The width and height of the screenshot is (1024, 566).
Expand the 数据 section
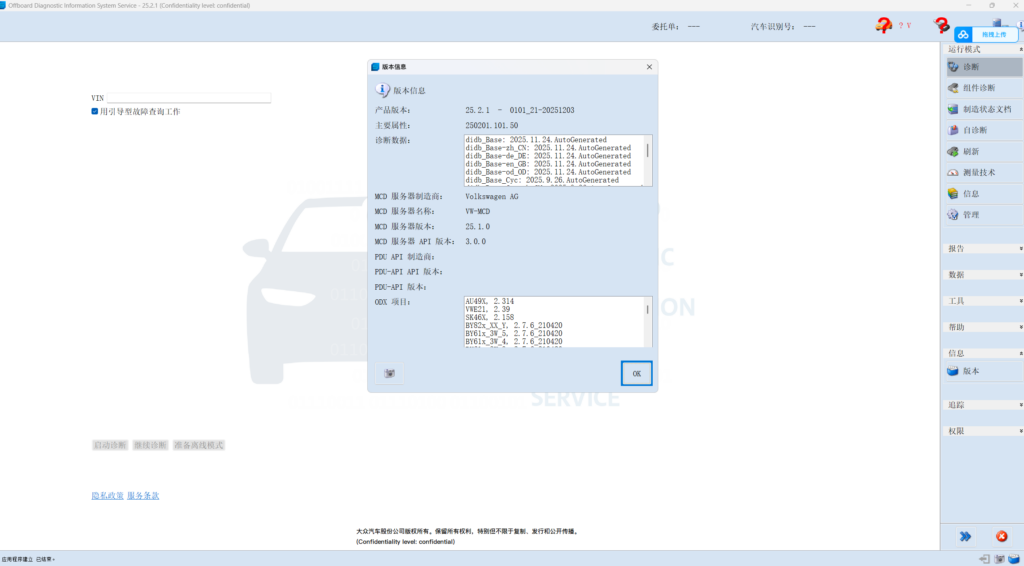[982, 274]
